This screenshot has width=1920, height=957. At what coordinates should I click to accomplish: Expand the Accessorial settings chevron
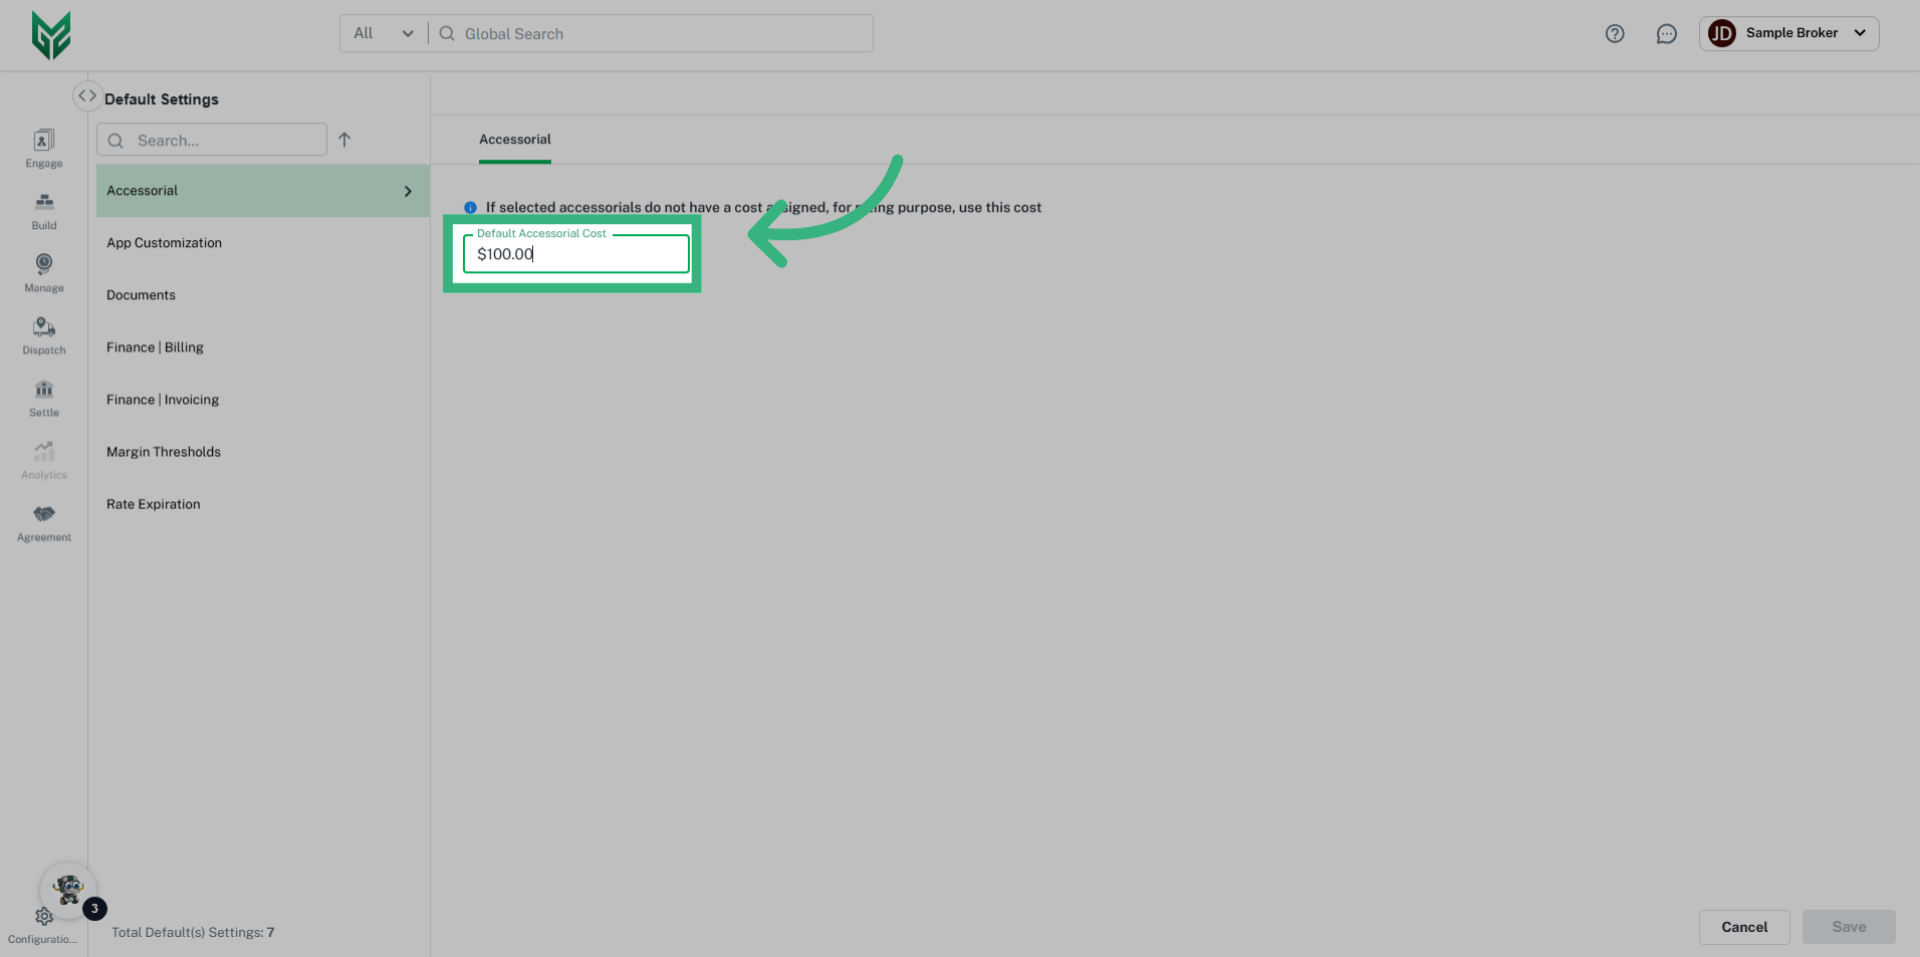tap(407, 190)
